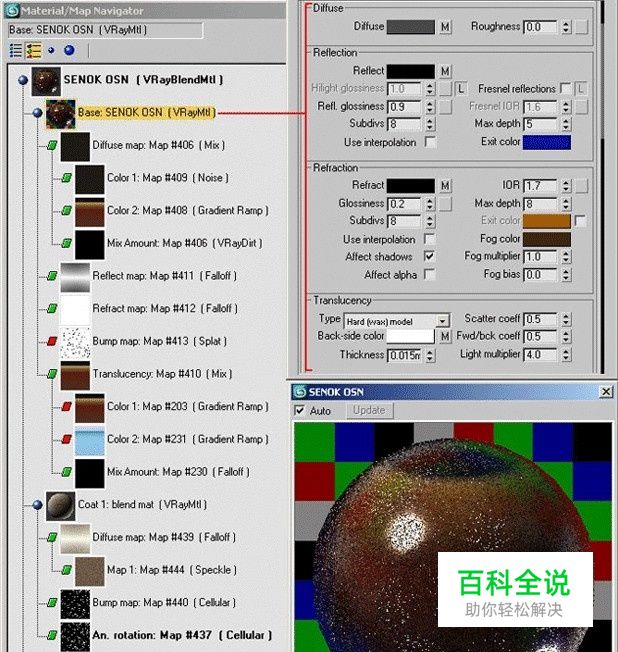Screen dimensions: 618x652
Task: Enable refraction Exit color checkbox
Action: click(x=580, y=221)
